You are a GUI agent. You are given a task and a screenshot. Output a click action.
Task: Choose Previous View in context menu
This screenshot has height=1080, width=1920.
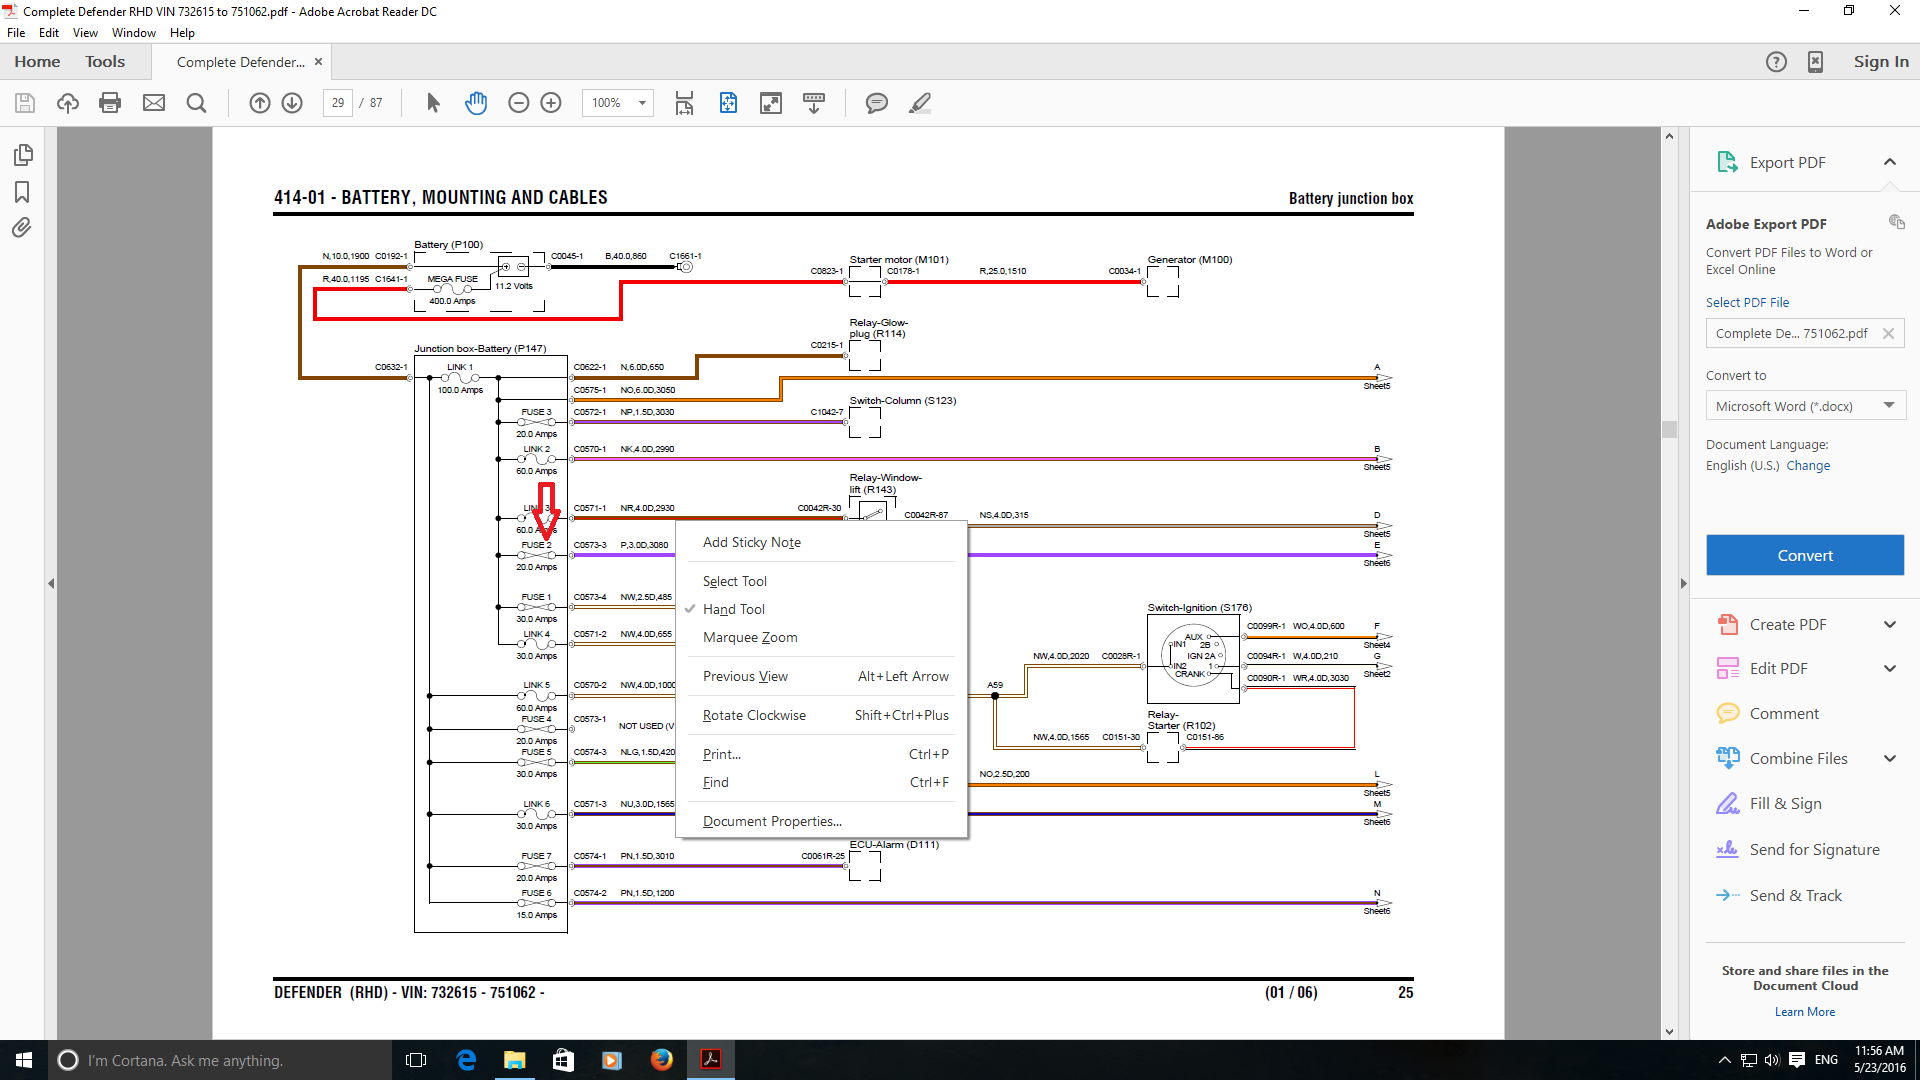tap(821, 676)
